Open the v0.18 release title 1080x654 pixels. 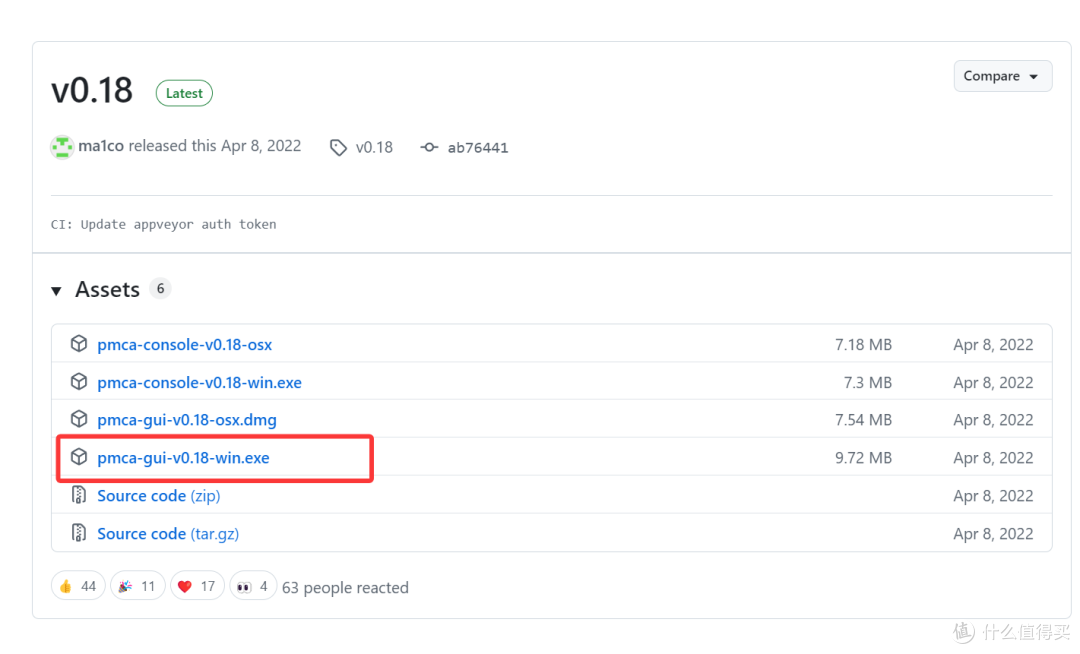coord(92,91)
